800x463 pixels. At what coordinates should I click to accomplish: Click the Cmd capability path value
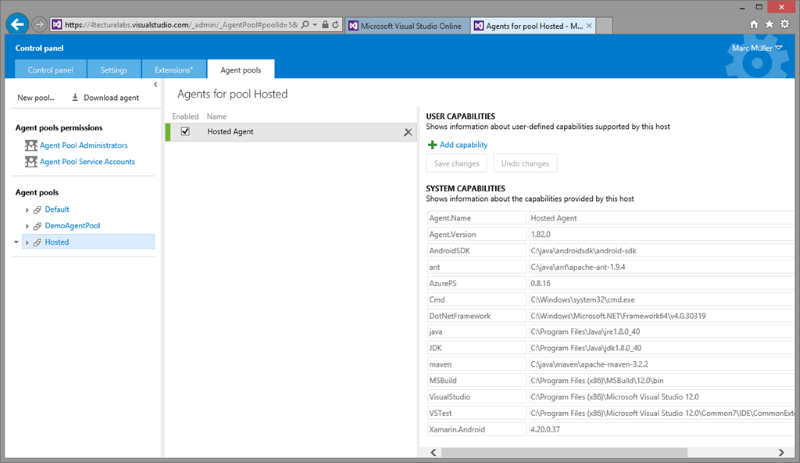[583, 300]
